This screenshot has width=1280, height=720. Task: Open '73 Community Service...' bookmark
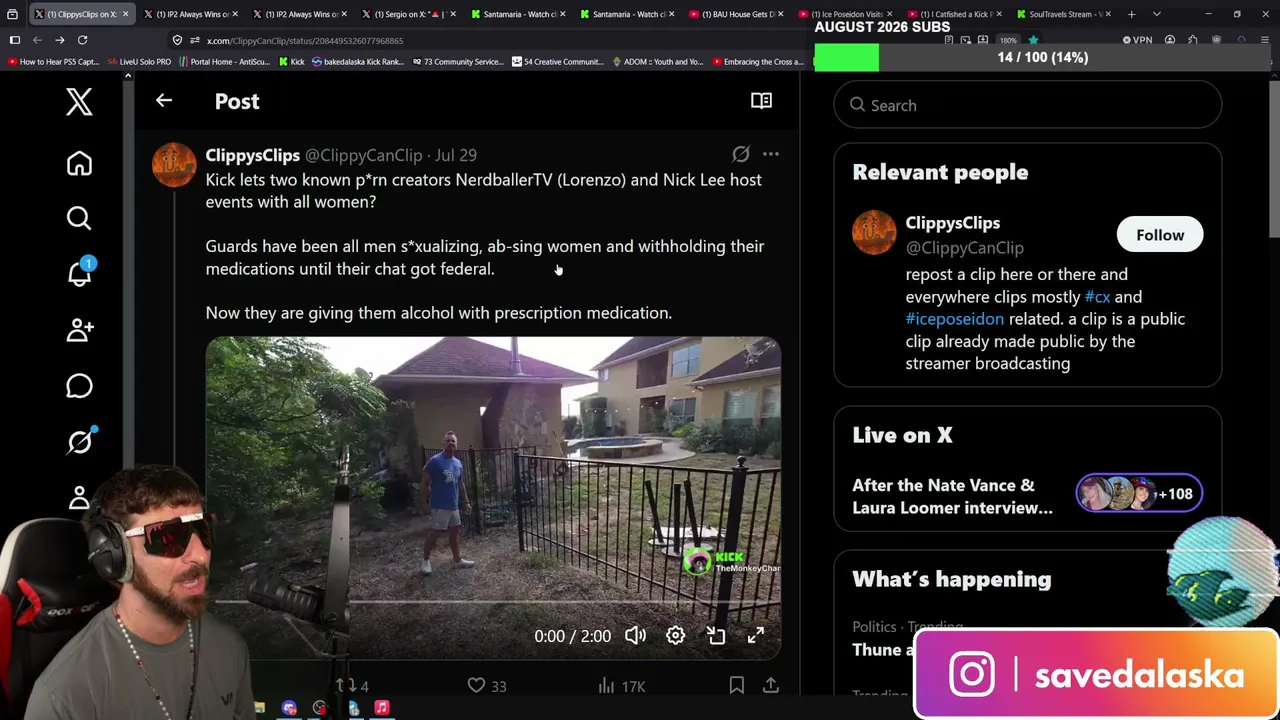coord(457,62)
